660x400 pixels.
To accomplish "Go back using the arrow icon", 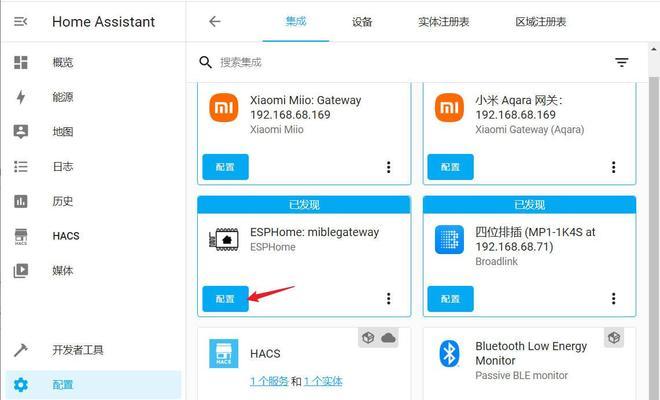I will tap(215, 21).
